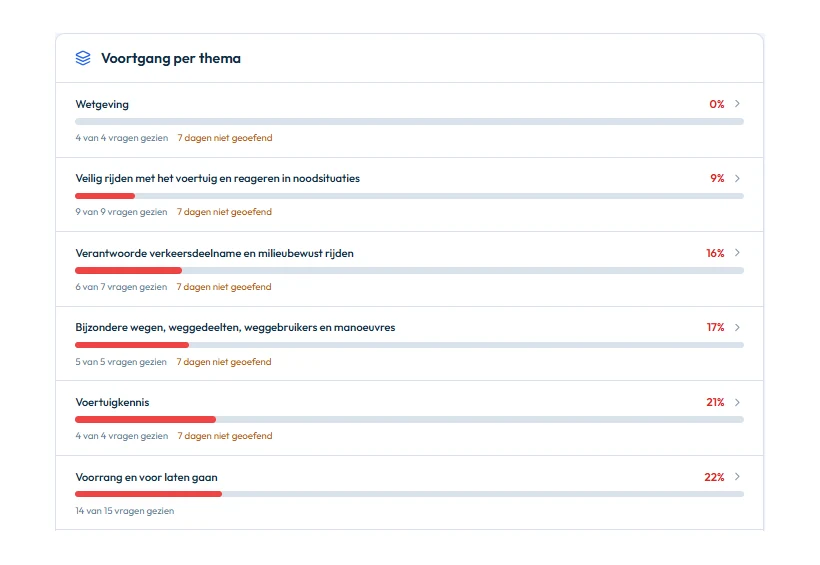The image size is (820, 565).
Task: Open Wetgeving via its chevron arrow
Action: click(x=737, y=104)
